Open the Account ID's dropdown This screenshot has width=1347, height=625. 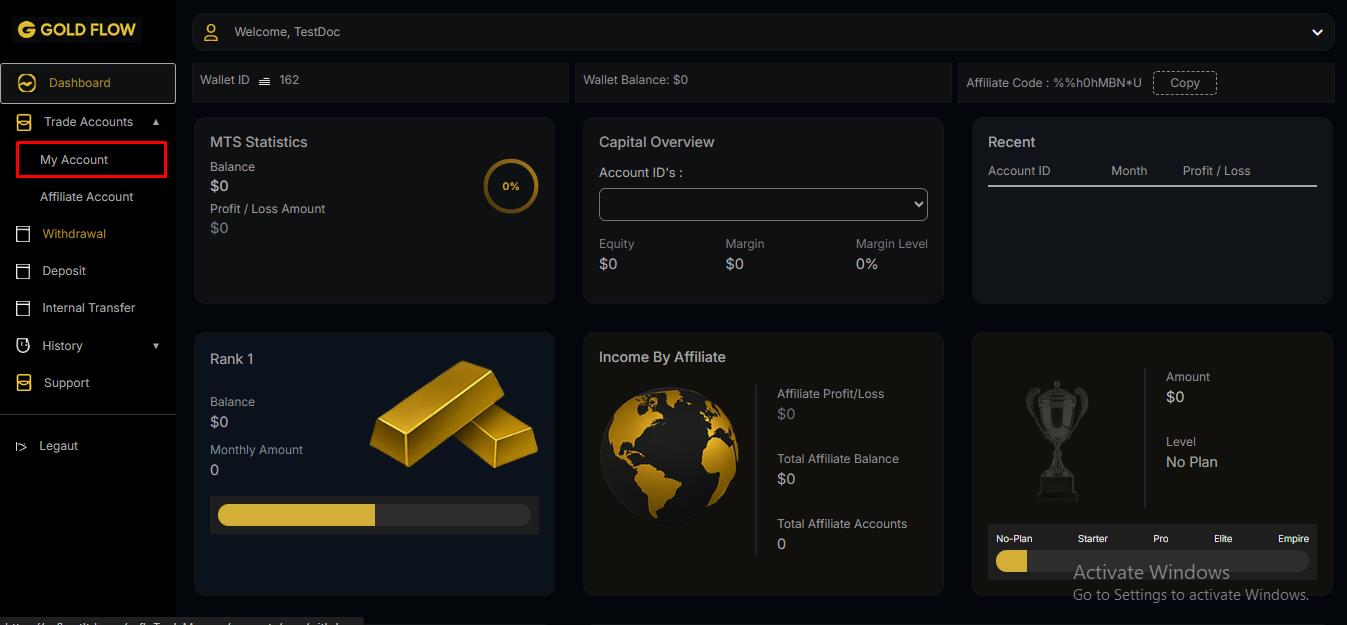[x=762, y=204]
